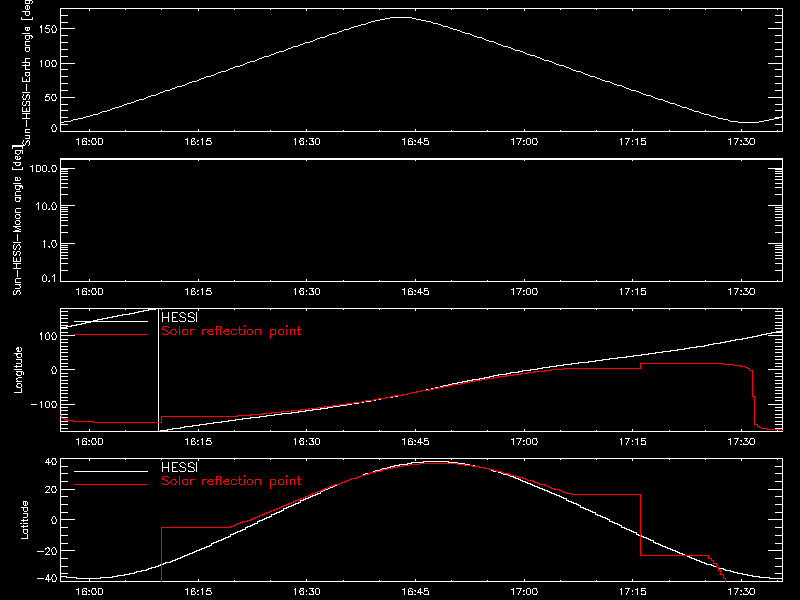800x600 pixels.
Task: Click the 20 tick in the Latitude plot
Action: click(51, 490)
